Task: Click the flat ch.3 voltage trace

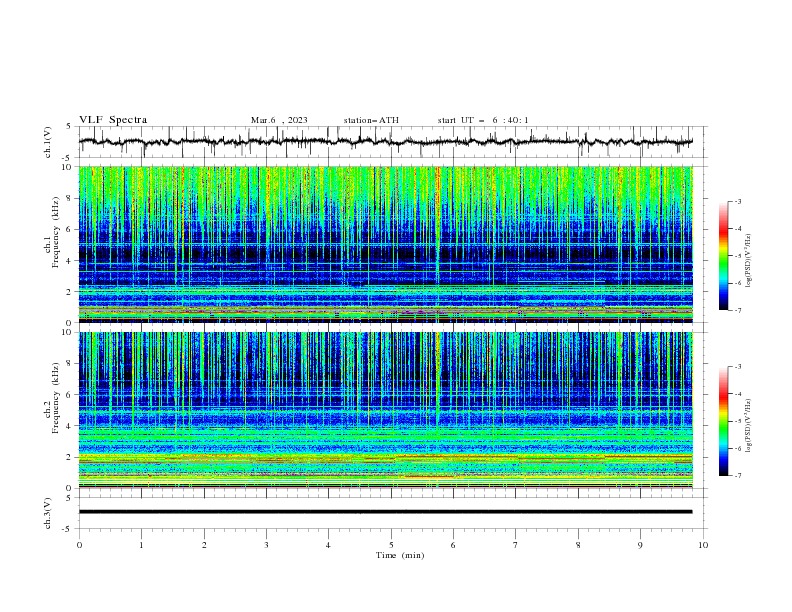Action: (385, 512)
